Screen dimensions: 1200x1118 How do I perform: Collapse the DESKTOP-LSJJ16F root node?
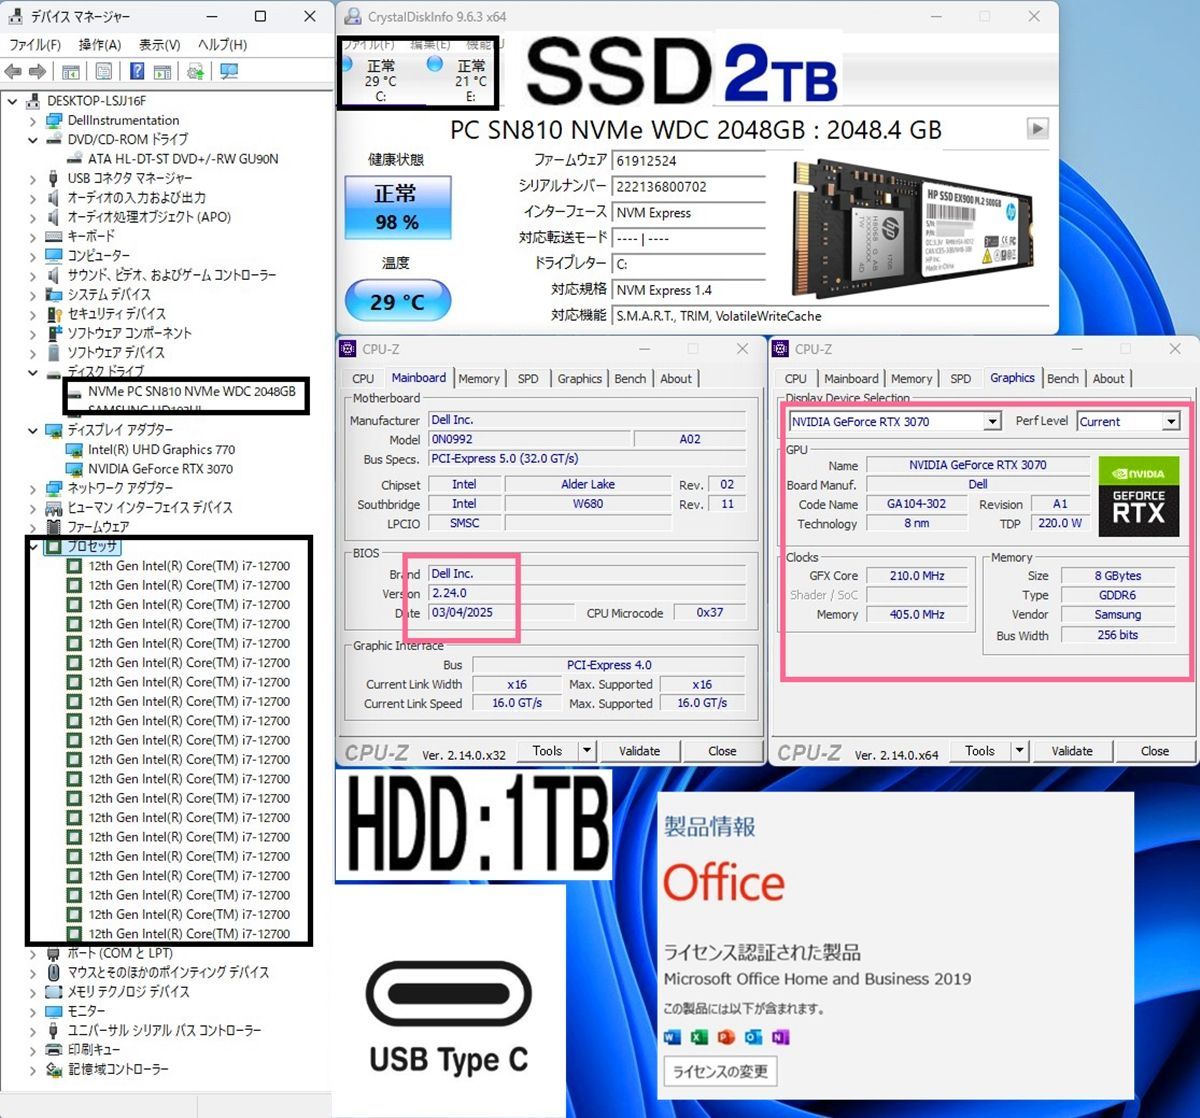(x=12, y=101)
